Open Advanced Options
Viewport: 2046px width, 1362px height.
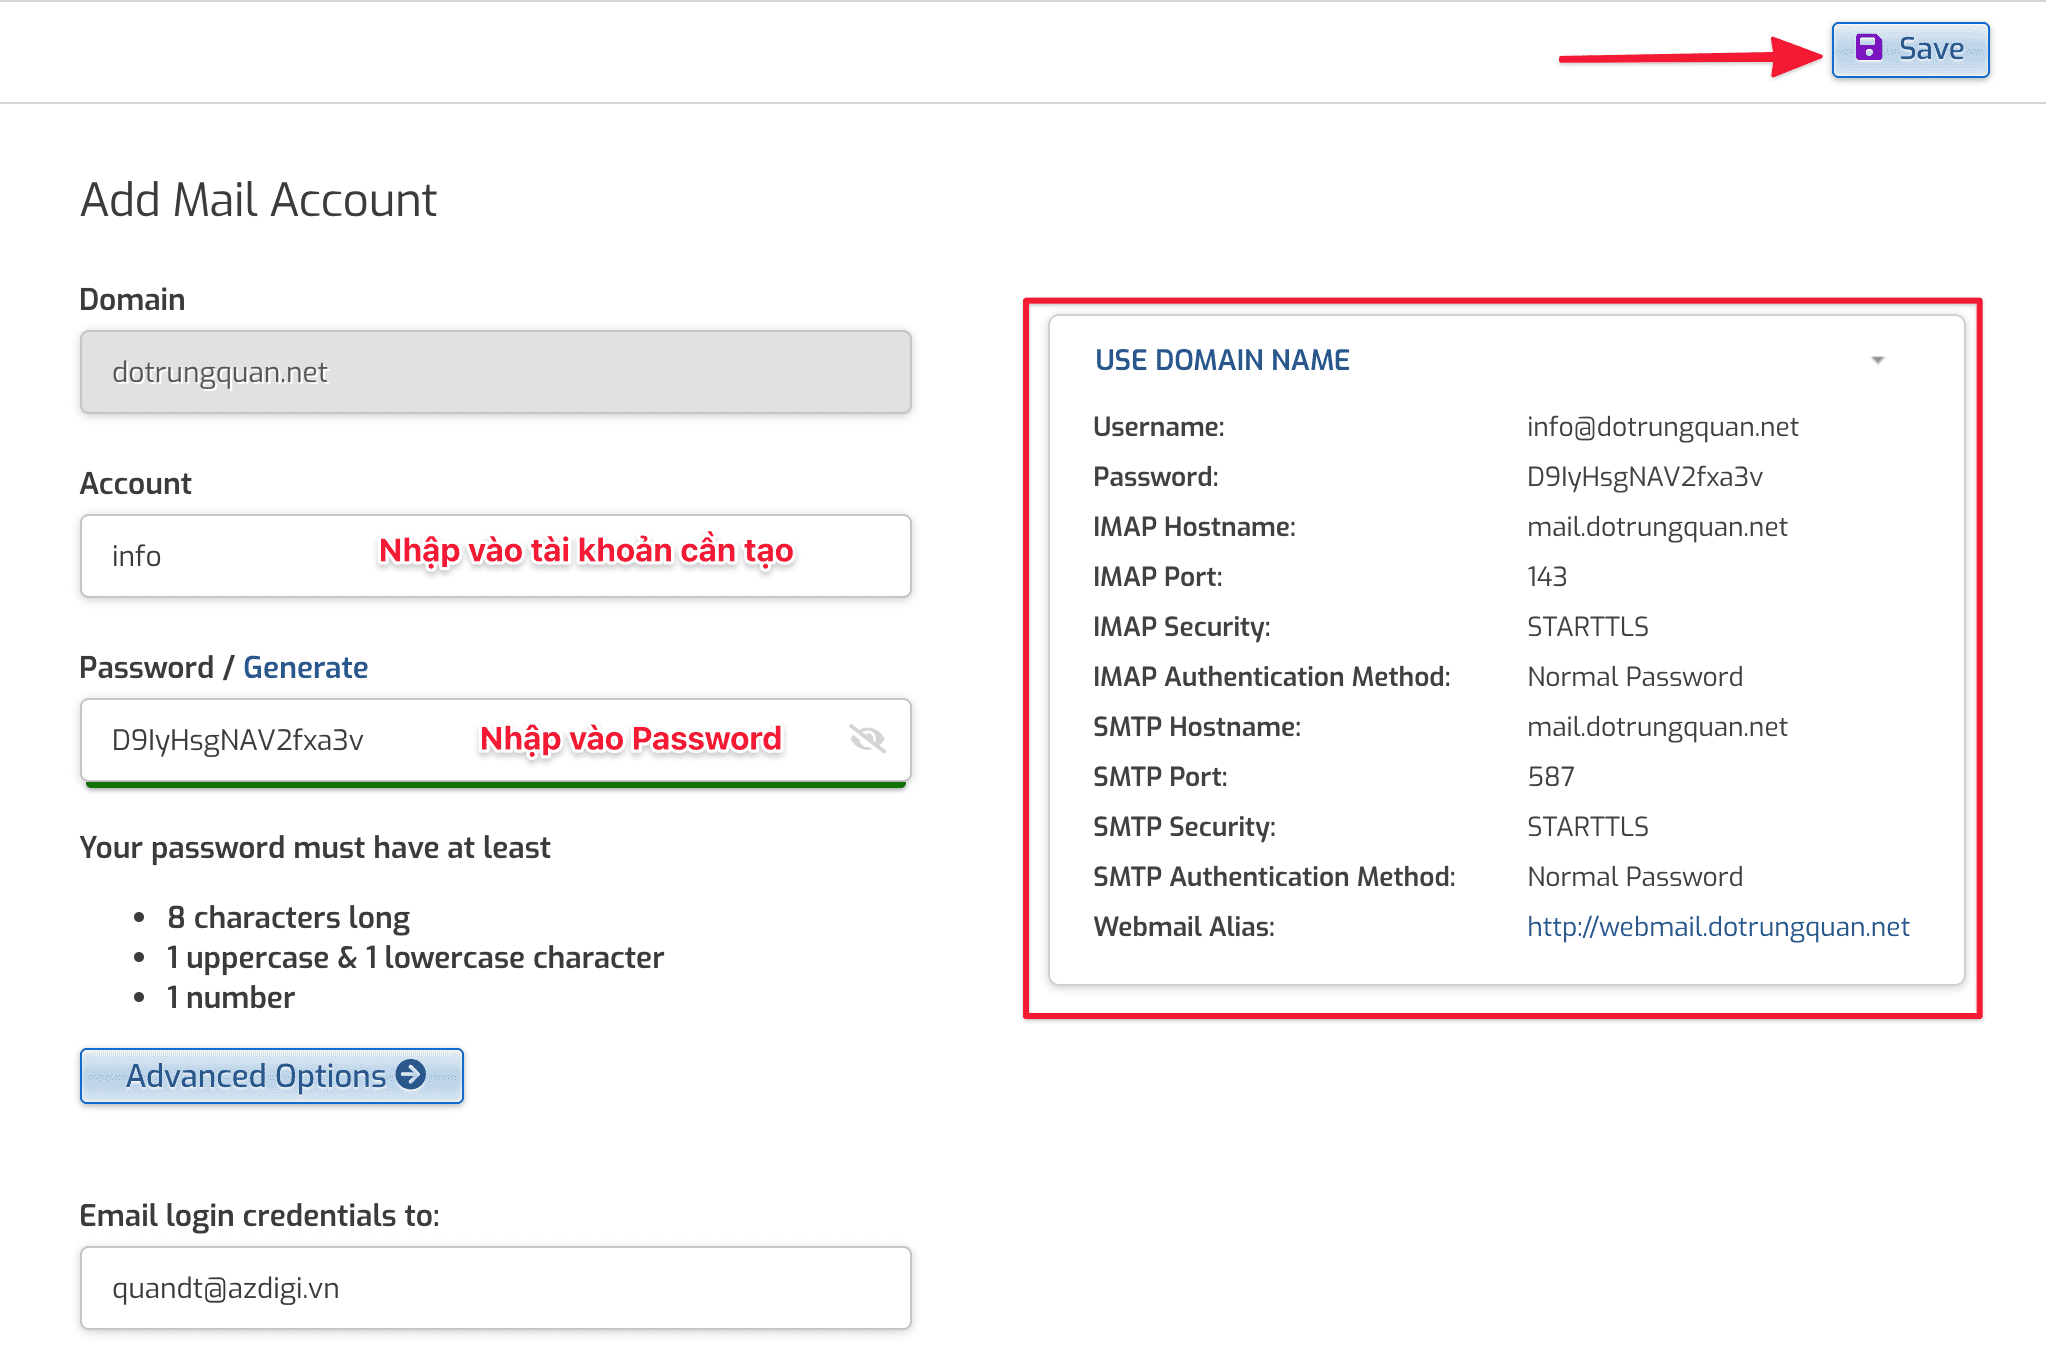[x=270, y=1075]
